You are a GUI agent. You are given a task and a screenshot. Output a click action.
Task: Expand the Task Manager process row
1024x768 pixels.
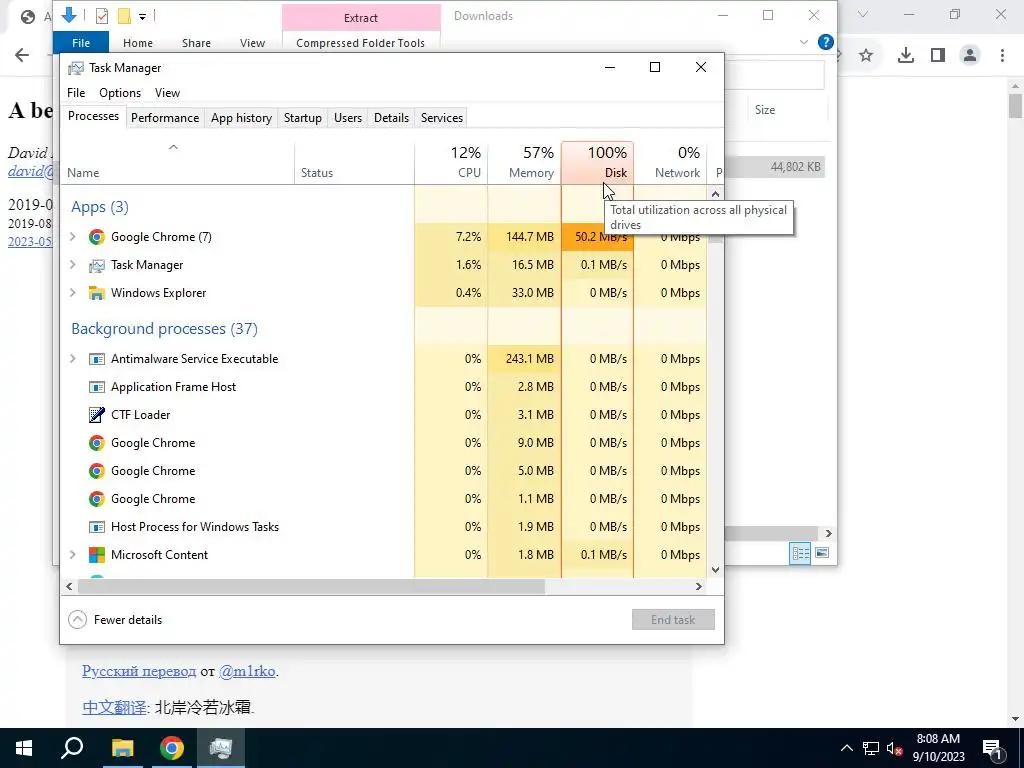coord(72,265)
